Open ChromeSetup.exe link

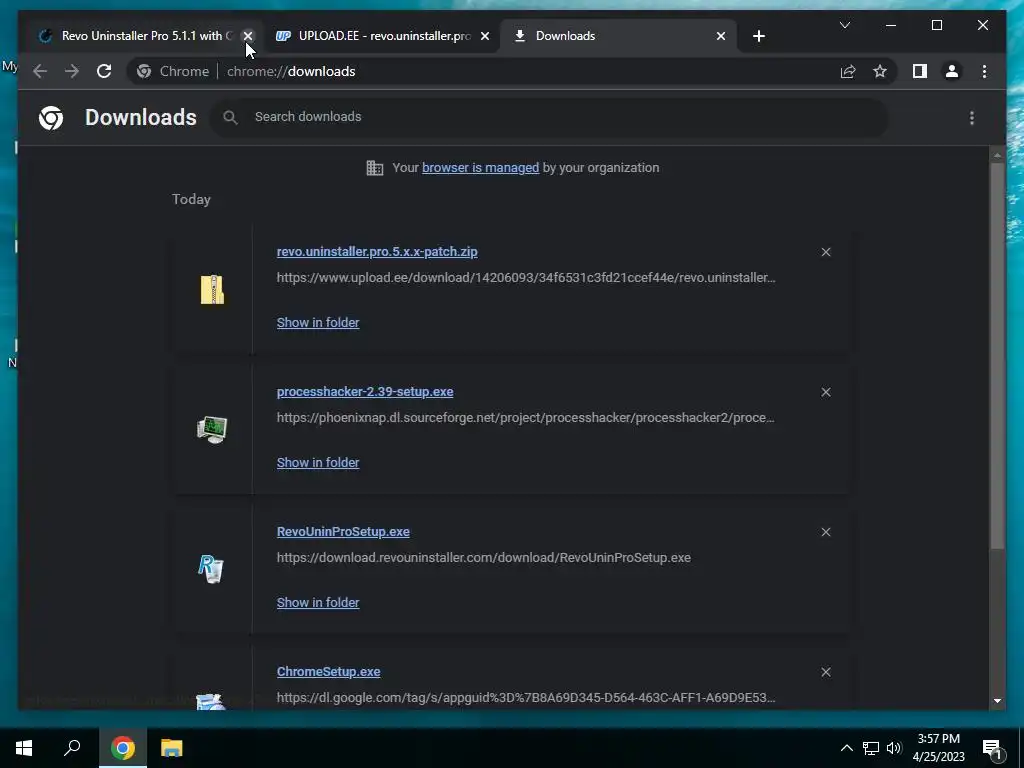coord(328,671)
